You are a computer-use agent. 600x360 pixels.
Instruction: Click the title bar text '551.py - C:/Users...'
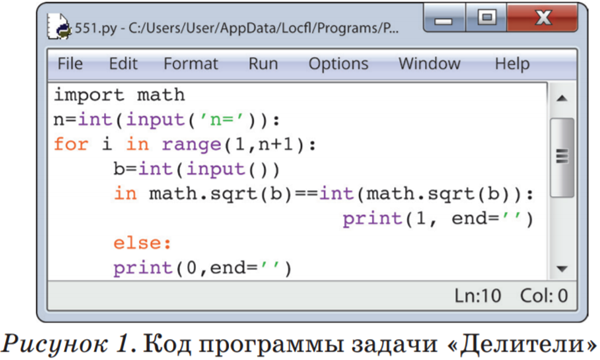pyautogui.click(x=236, y=28)
